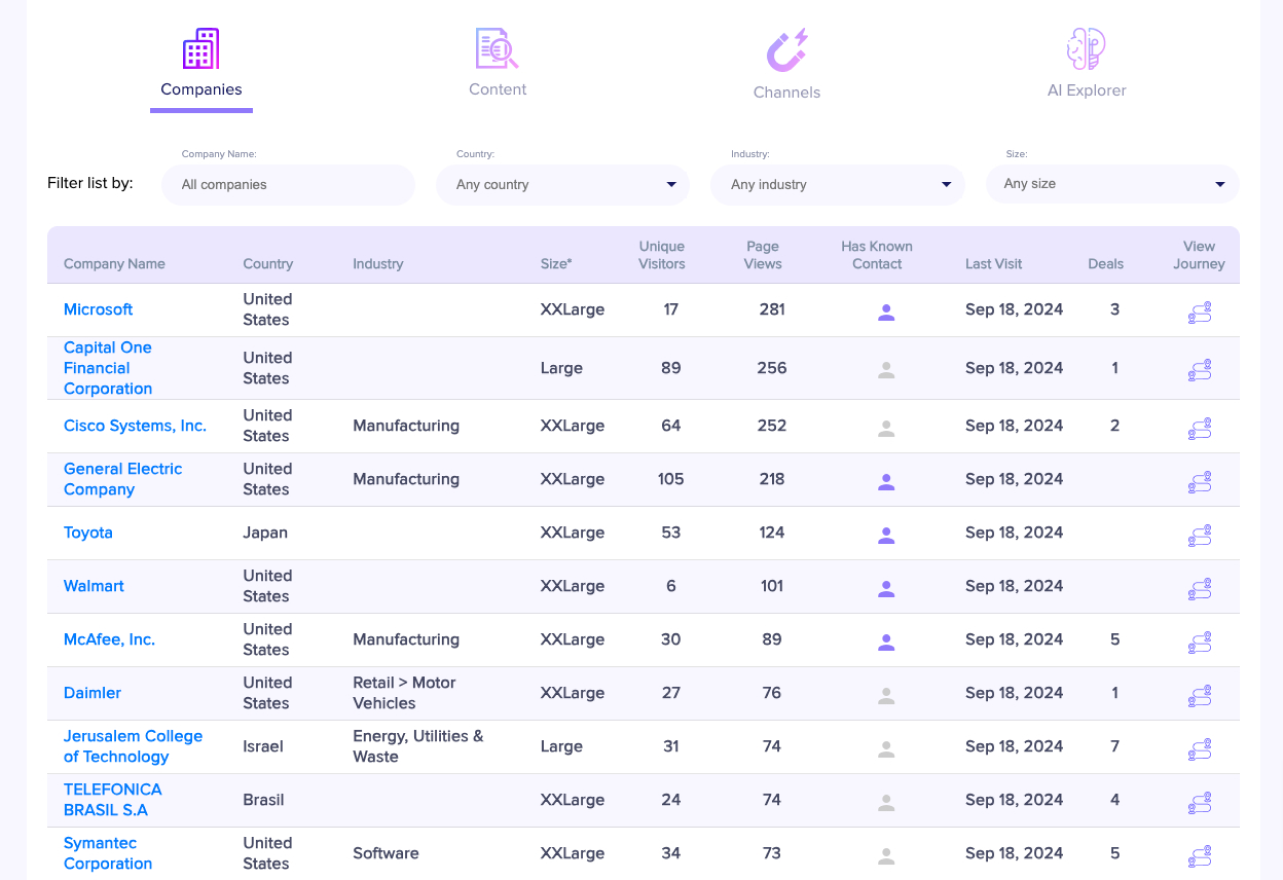Click known contact icon for McAfee
This screenshot has height=880, width=1283.
(886, 642)
